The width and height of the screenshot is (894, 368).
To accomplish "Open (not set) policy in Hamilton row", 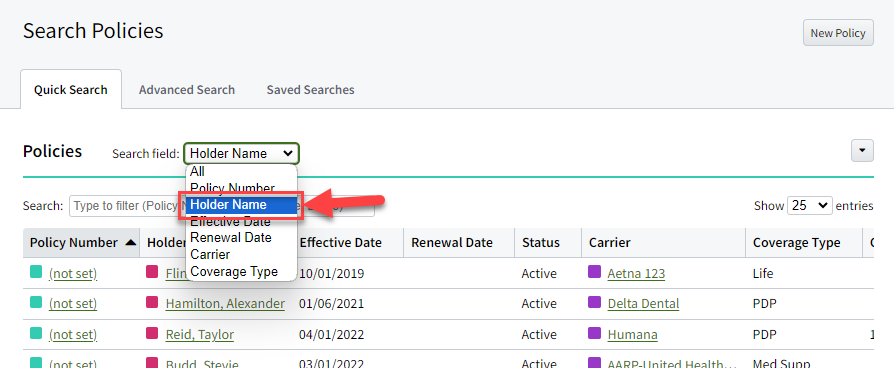I will 73,304.
